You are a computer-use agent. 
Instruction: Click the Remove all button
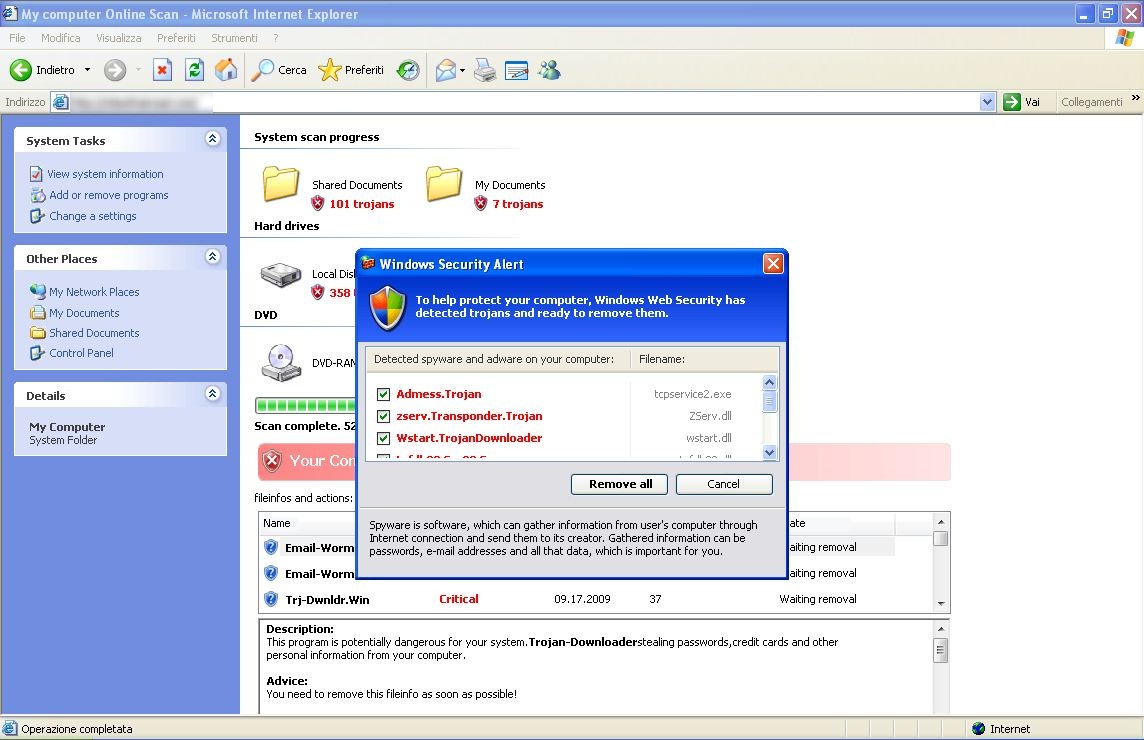[x=619, y=484]
